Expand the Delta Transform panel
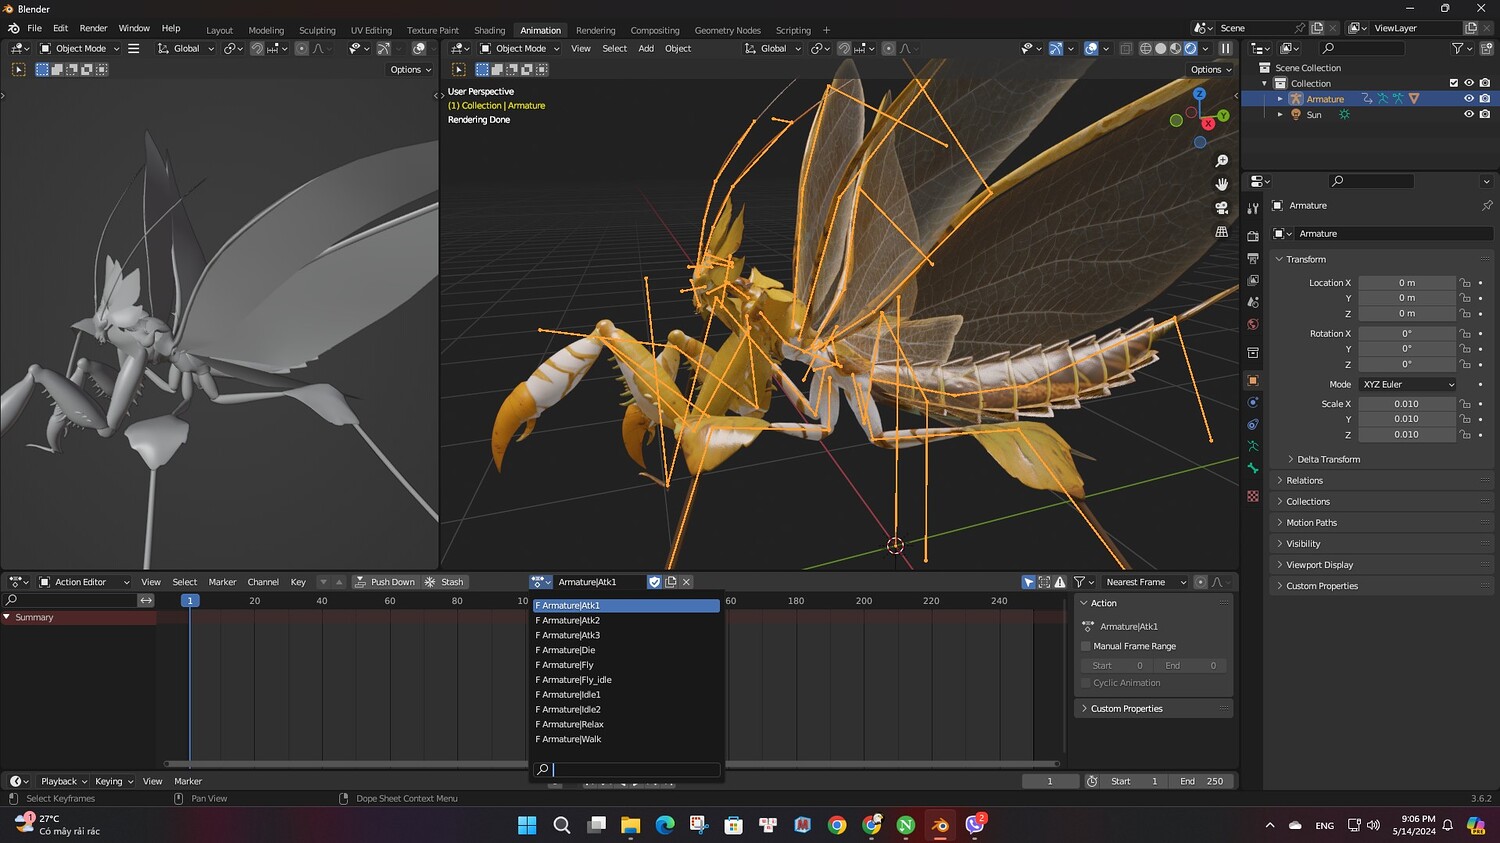Screen dimensions: 1500x843 tap(1328, 460)
